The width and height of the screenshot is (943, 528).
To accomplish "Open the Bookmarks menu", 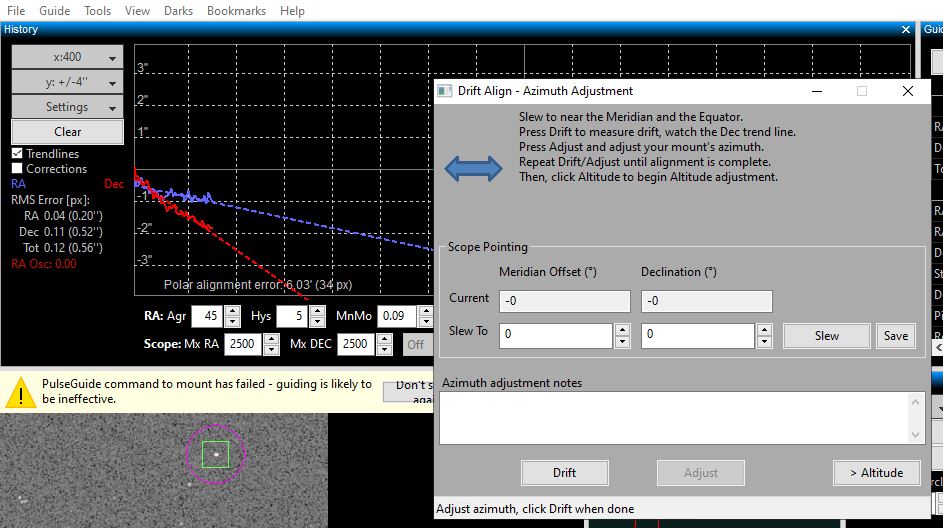I will (236, 11).
